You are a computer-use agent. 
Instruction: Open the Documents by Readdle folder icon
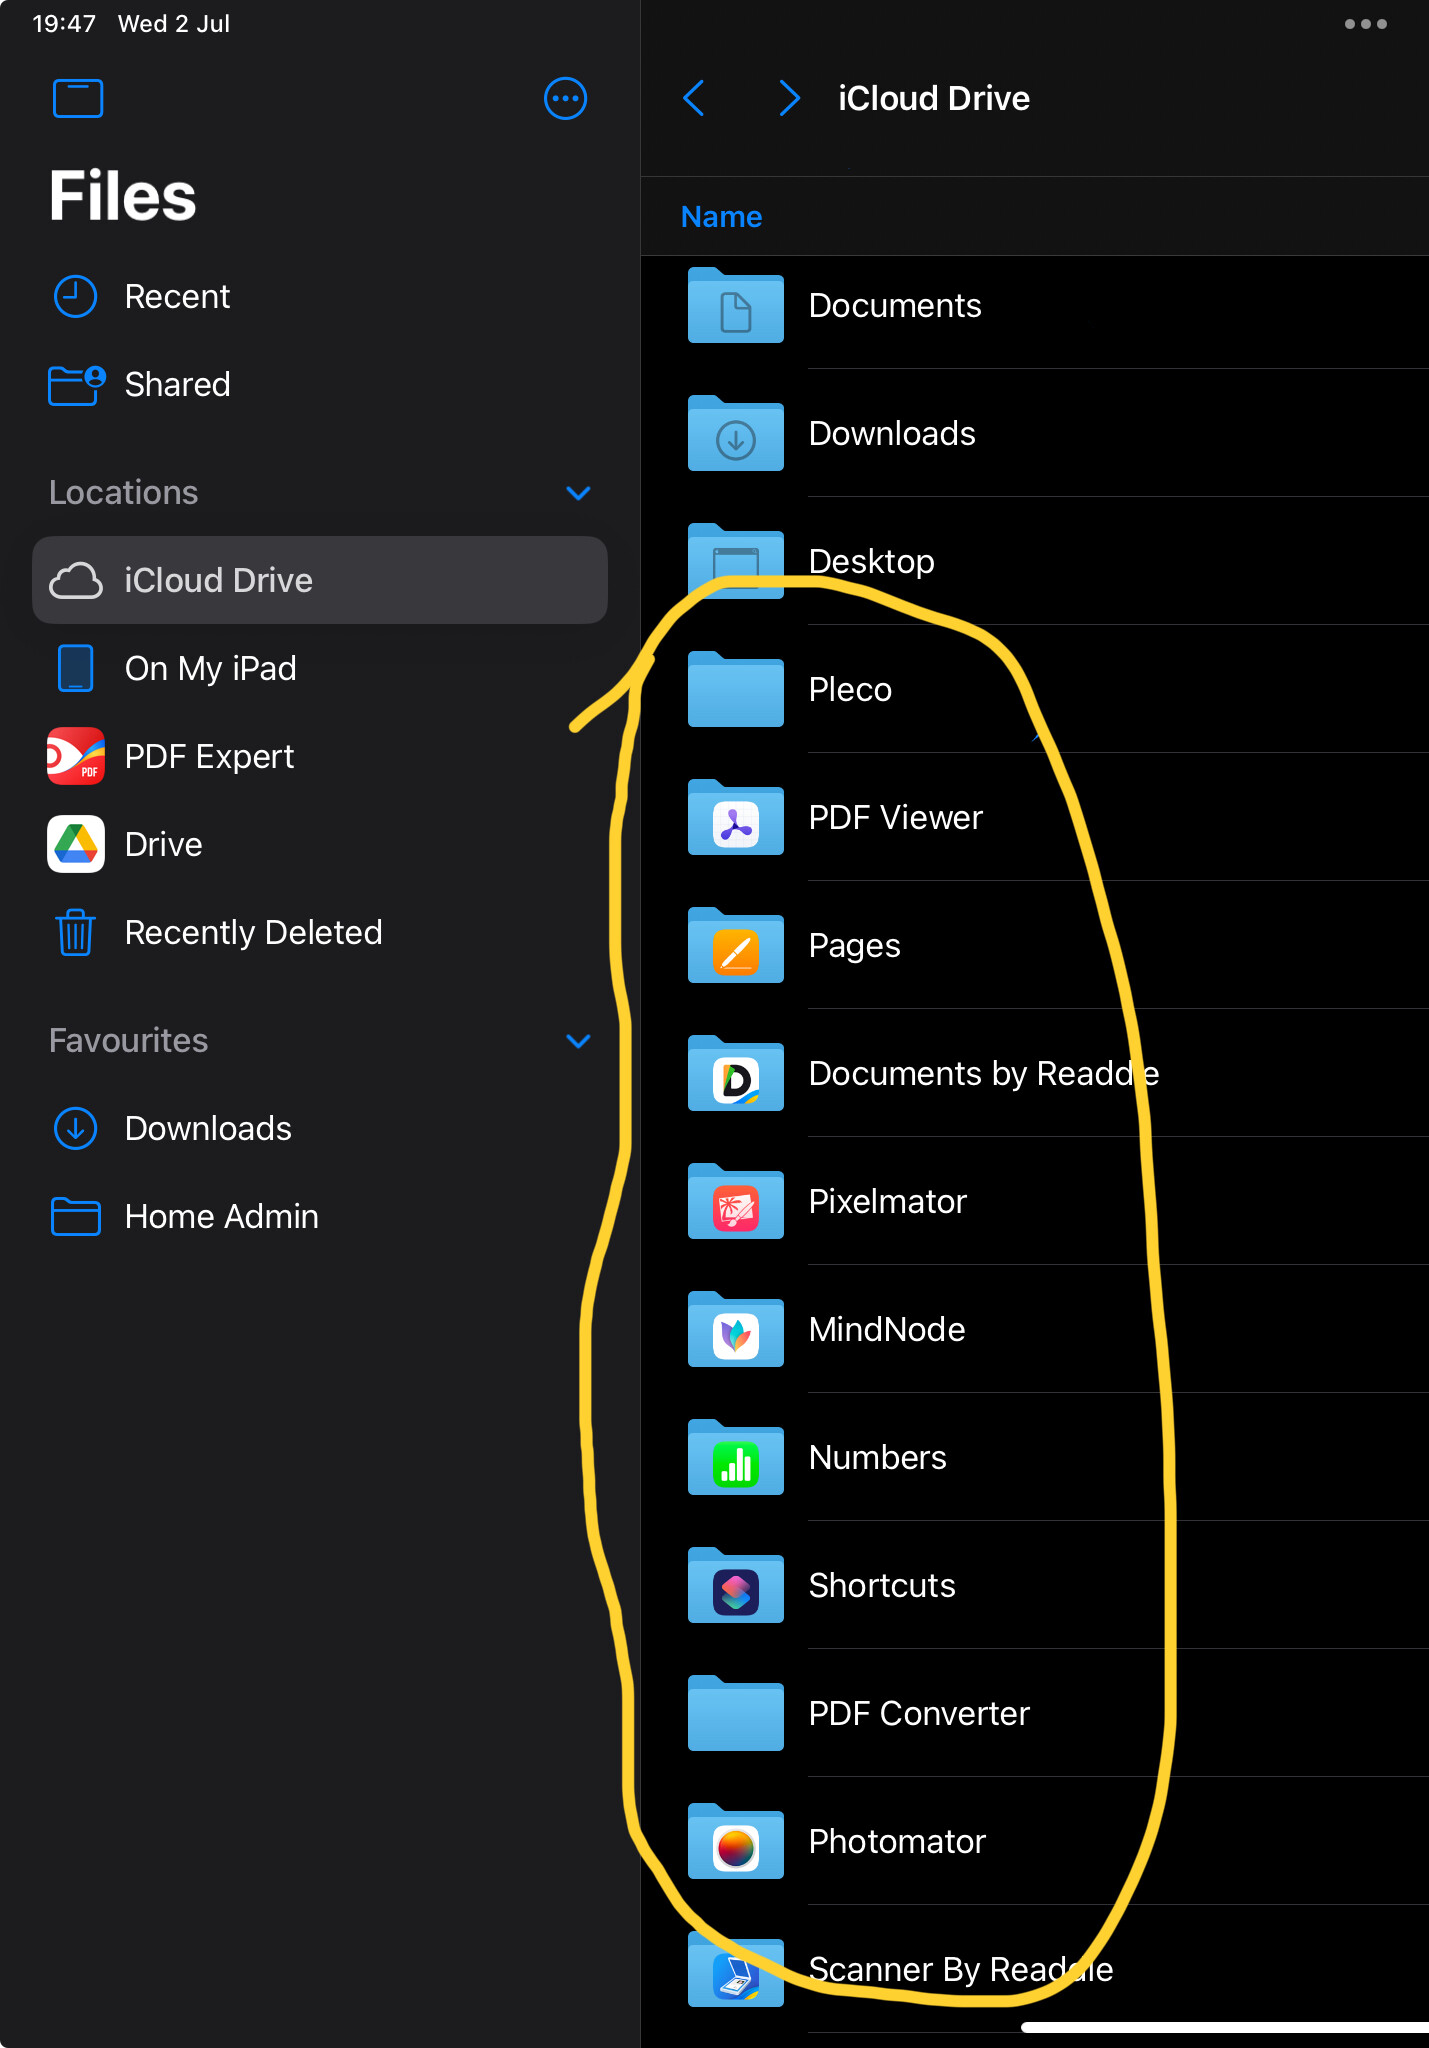pyautogui.click(x=736, y=1074)
